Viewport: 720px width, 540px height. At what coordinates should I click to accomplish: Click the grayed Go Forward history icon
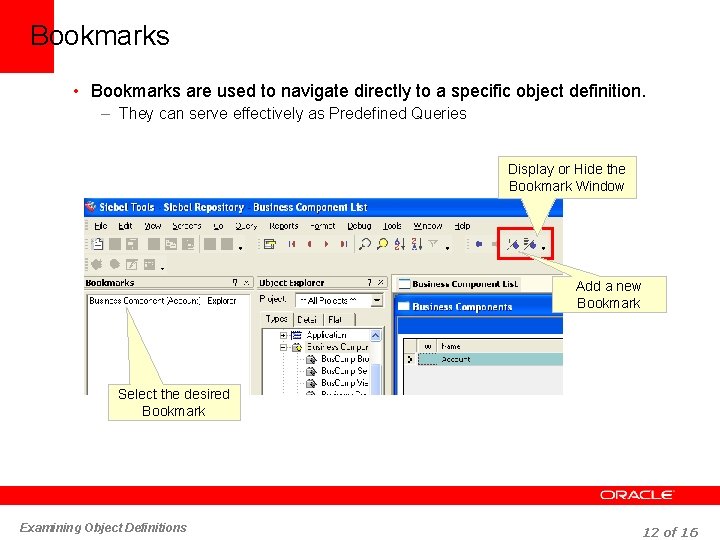(494, 244)
